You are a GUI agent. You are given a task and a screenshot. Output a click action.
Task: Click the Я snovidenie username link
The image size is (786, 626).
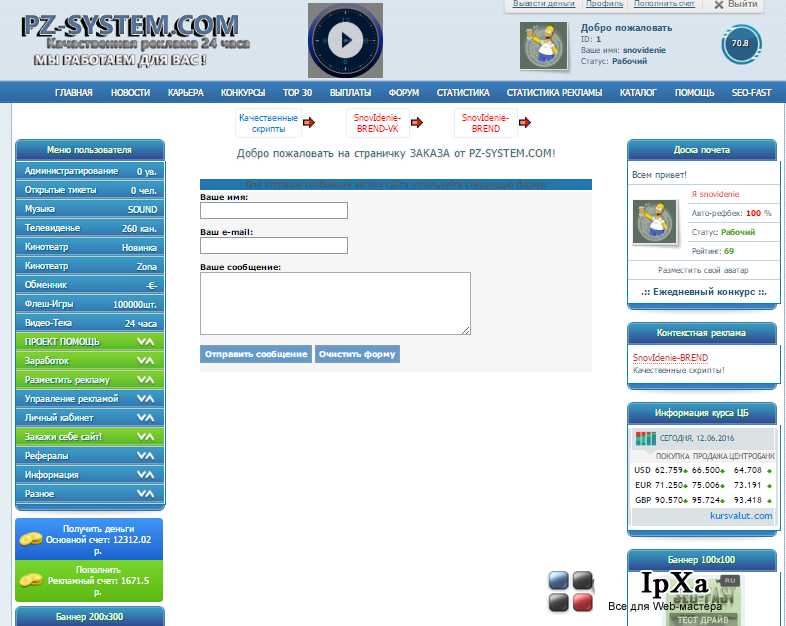pyautogui.click(x=715, y=194)
